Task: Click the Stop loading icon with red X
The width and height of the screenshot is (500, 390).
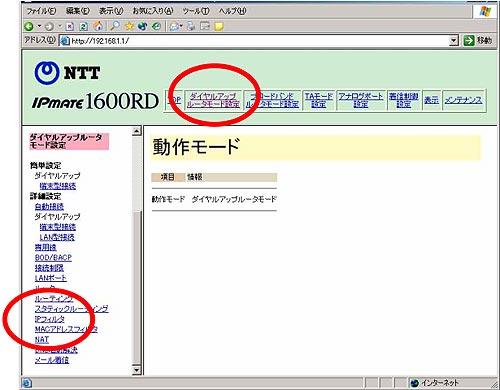Action: click(70, 26)
